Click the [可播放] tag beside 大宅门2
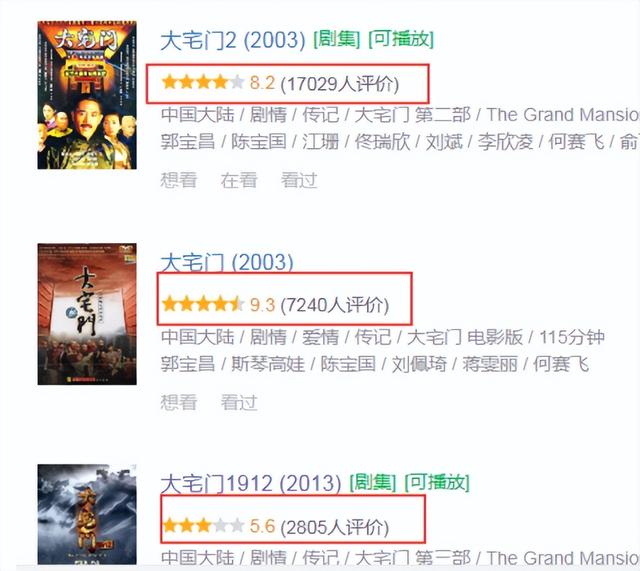 [x=401, y=40]
